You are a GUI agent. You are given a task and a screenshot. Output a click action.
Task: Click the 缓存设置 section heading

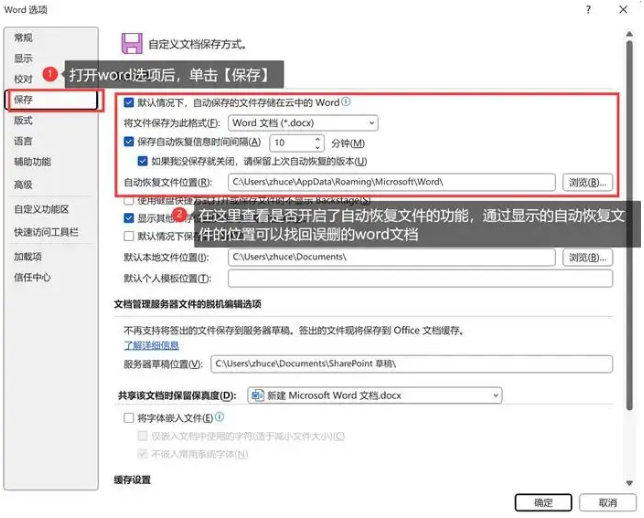pyautogui.click(x=132, y=479)
